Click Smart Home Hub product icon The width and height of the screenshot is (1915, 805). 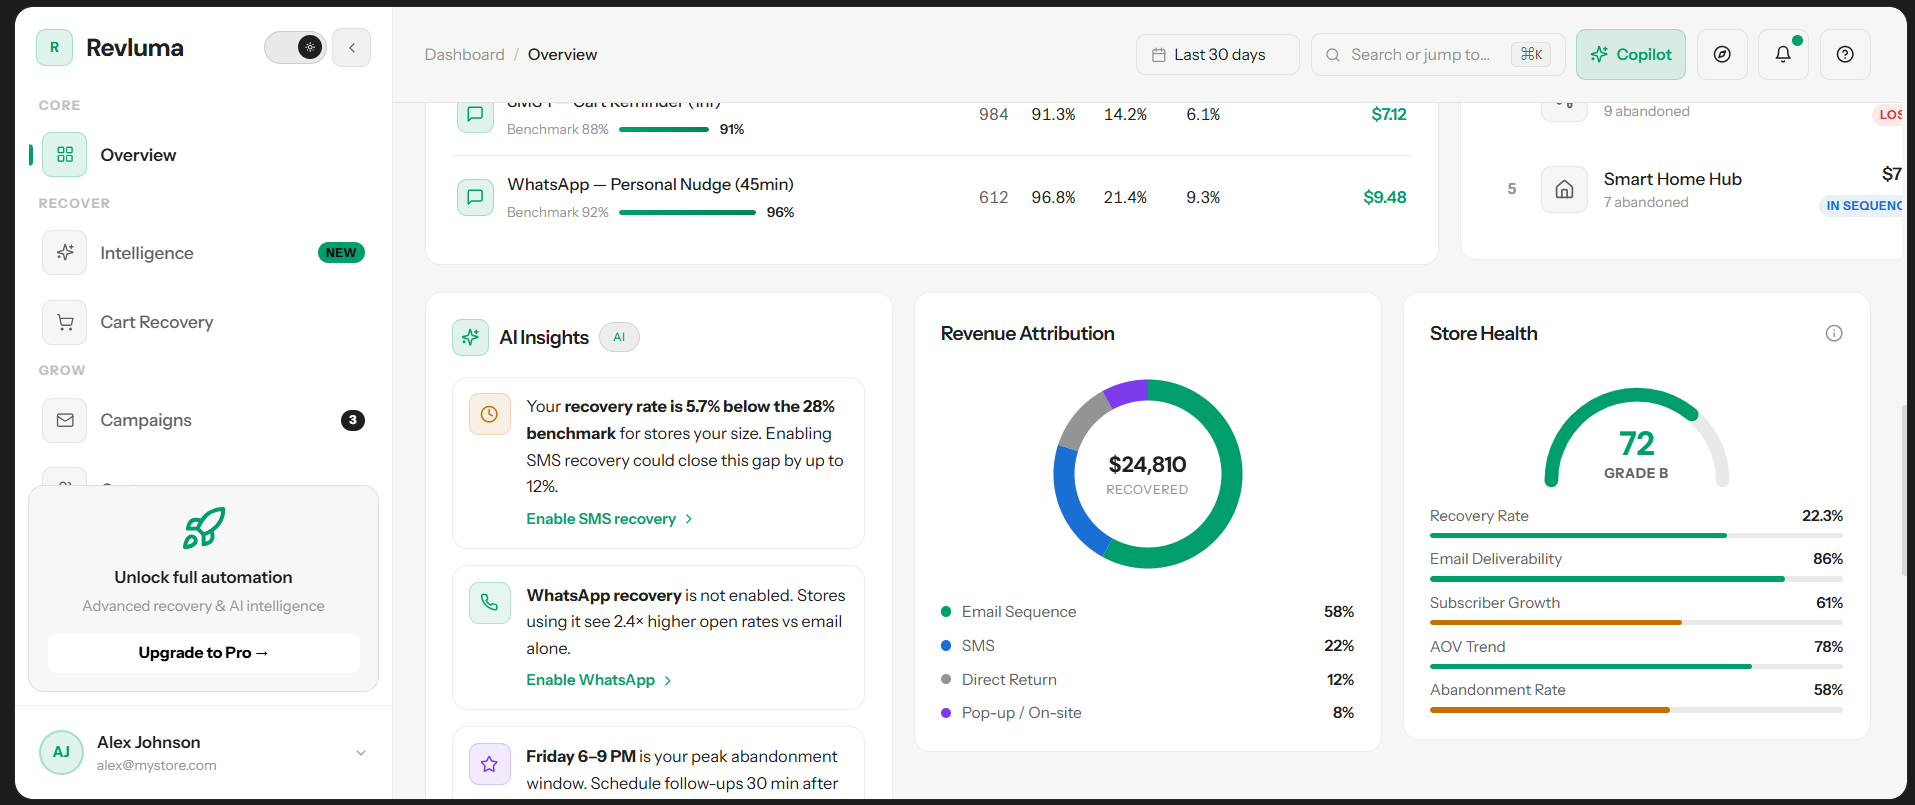click(1565, 189)
